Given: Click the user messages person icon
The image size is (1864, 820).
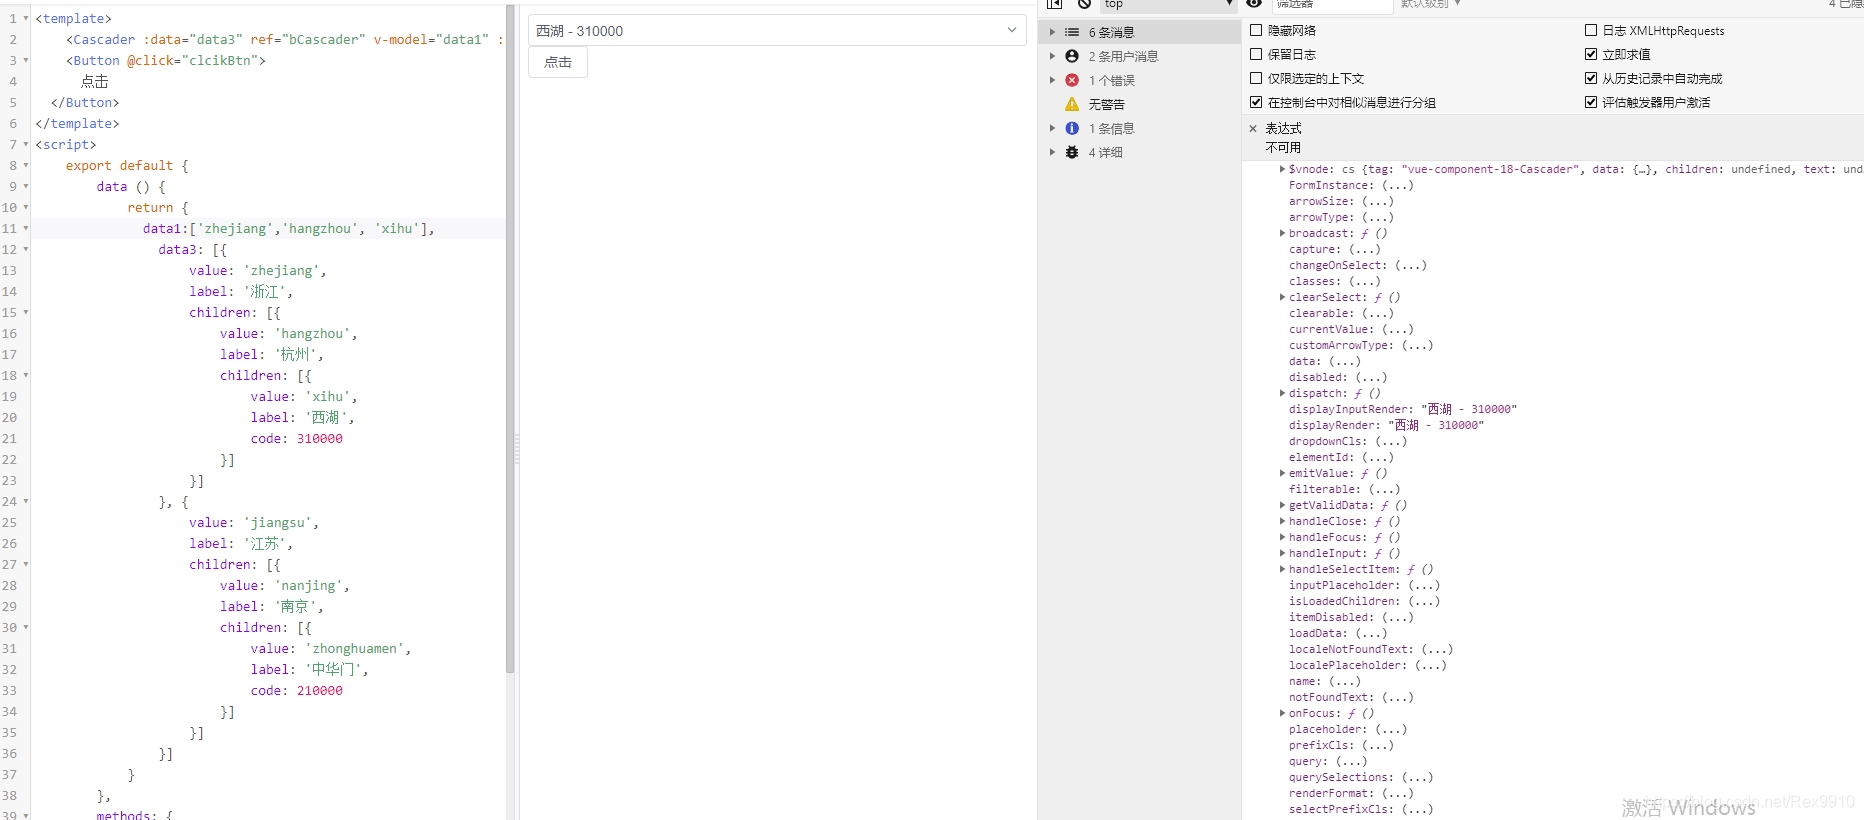Looking at the screenshot, I should [1072, 56].
